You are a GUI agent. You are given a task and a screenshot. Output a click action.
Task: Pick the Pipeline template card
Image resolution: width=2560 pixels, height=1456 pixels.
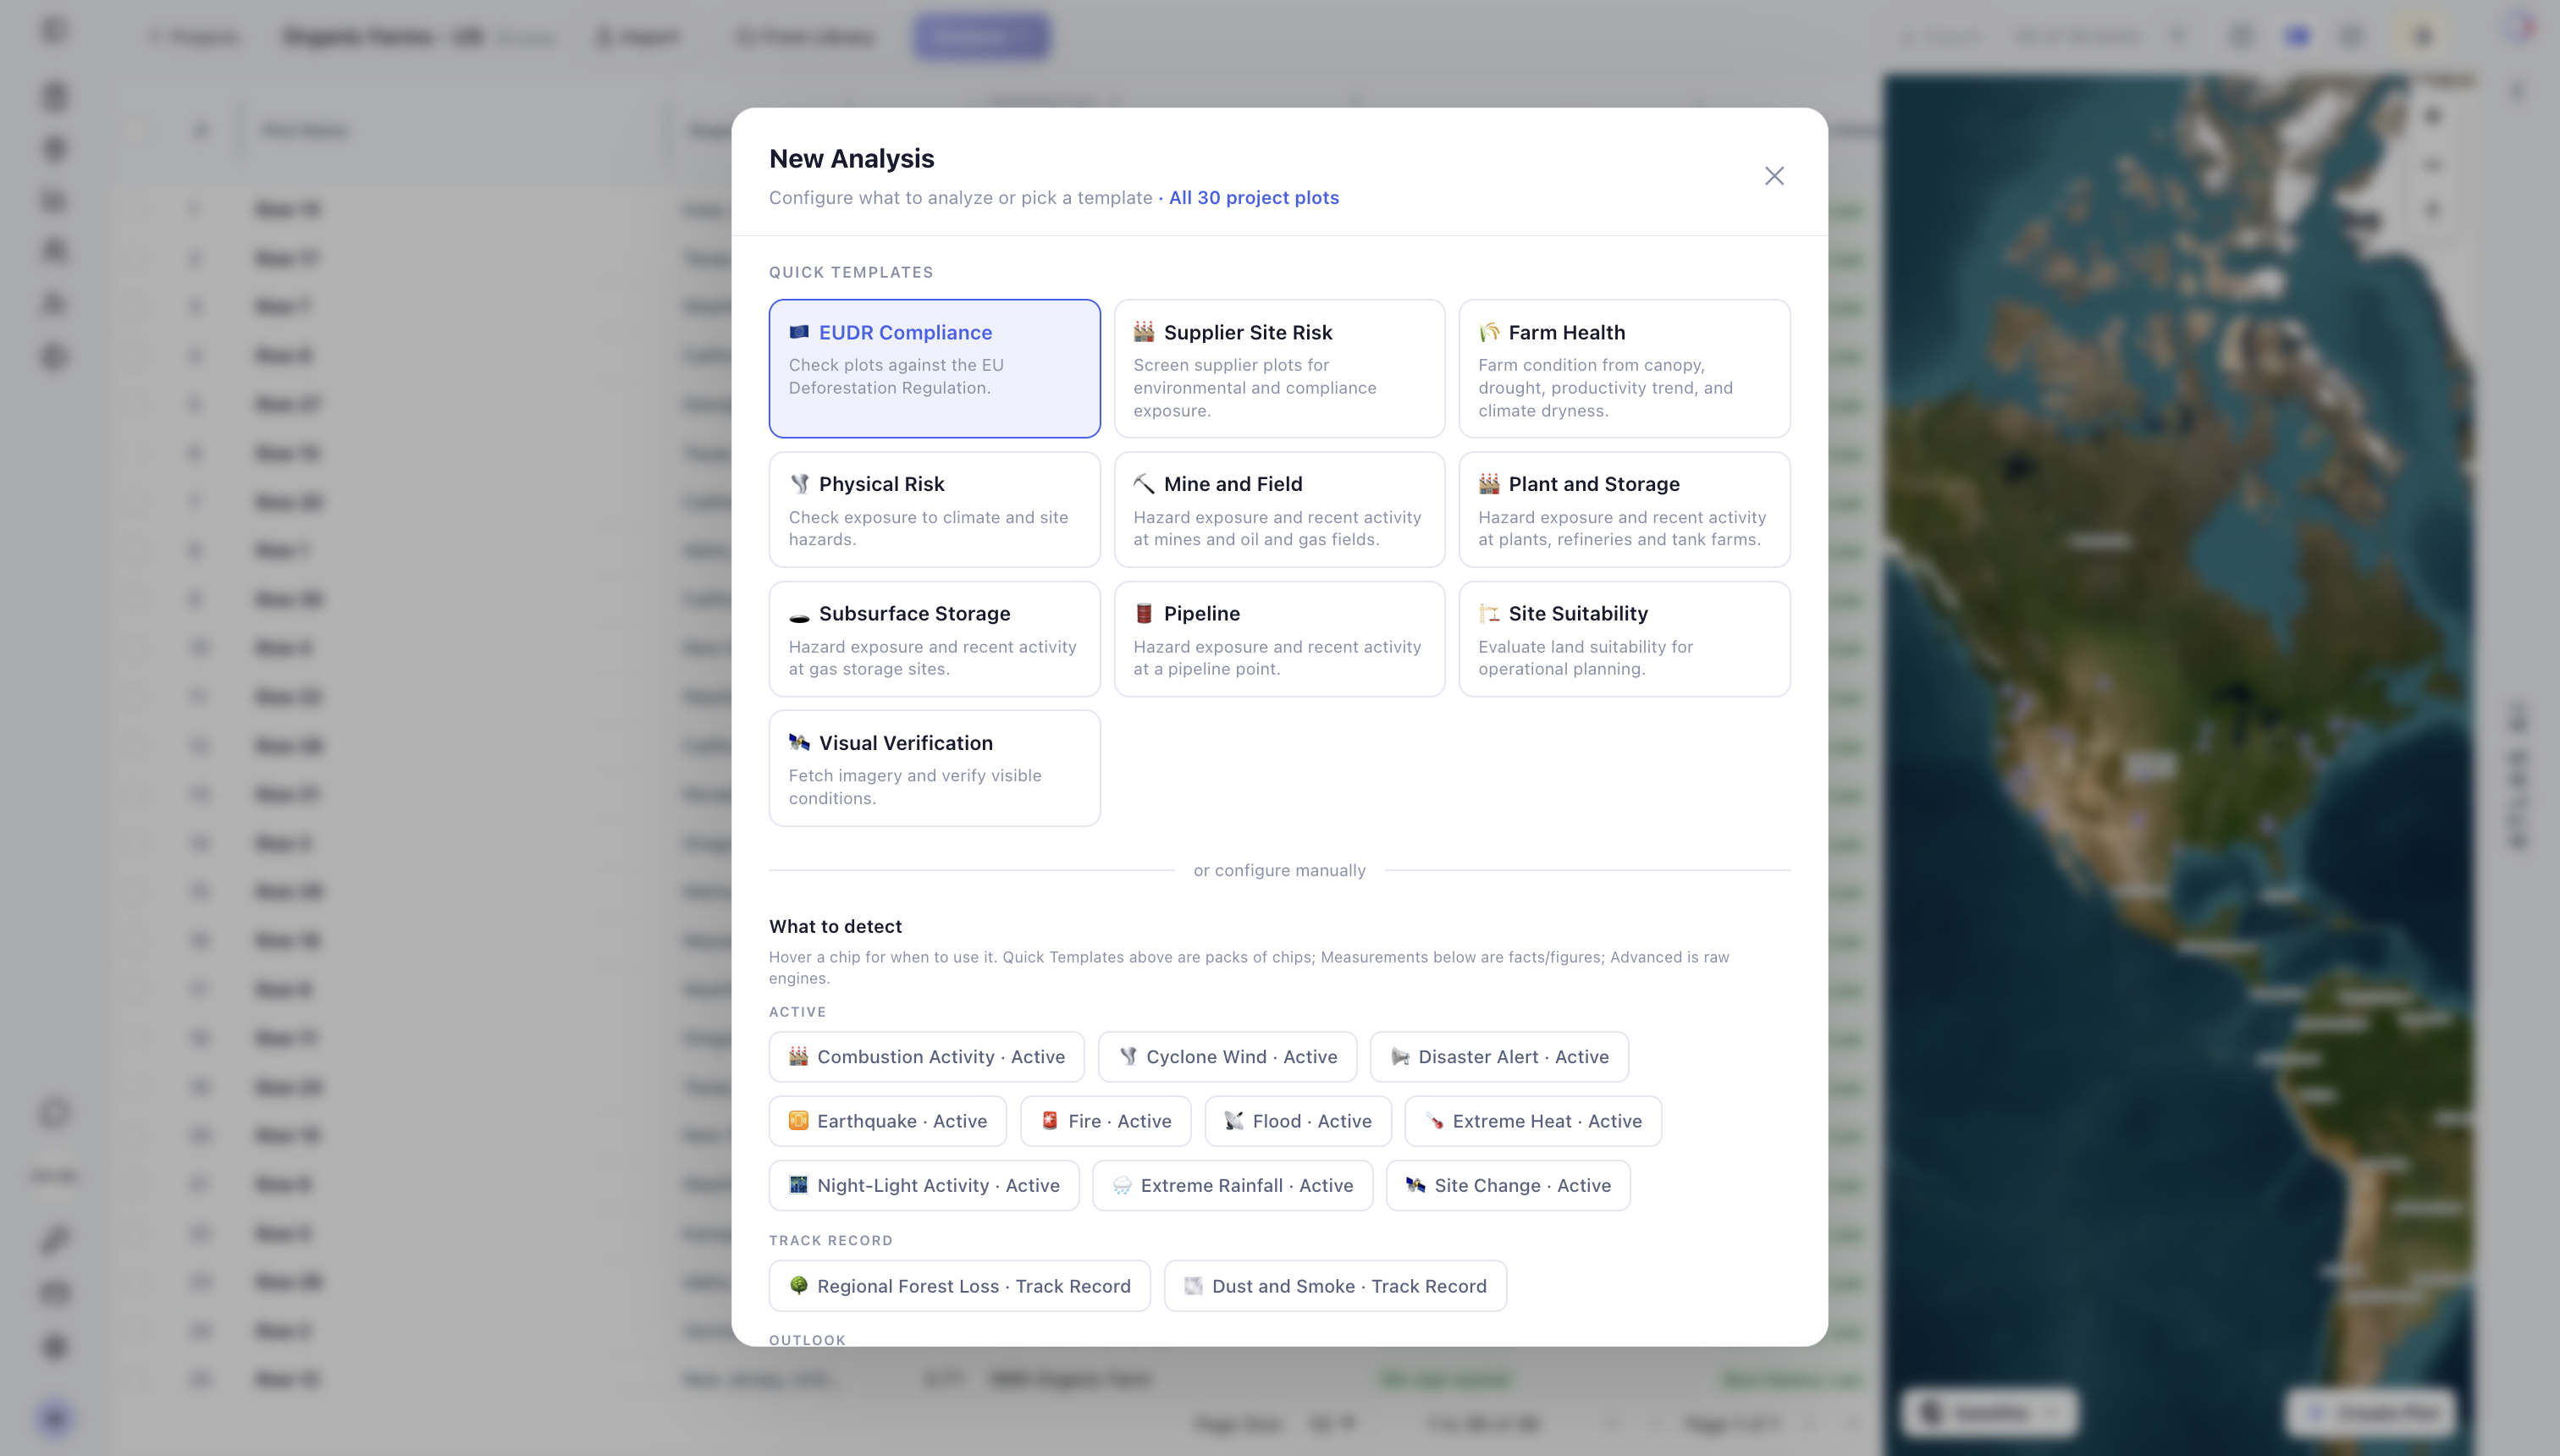(x=1279, y=639)
